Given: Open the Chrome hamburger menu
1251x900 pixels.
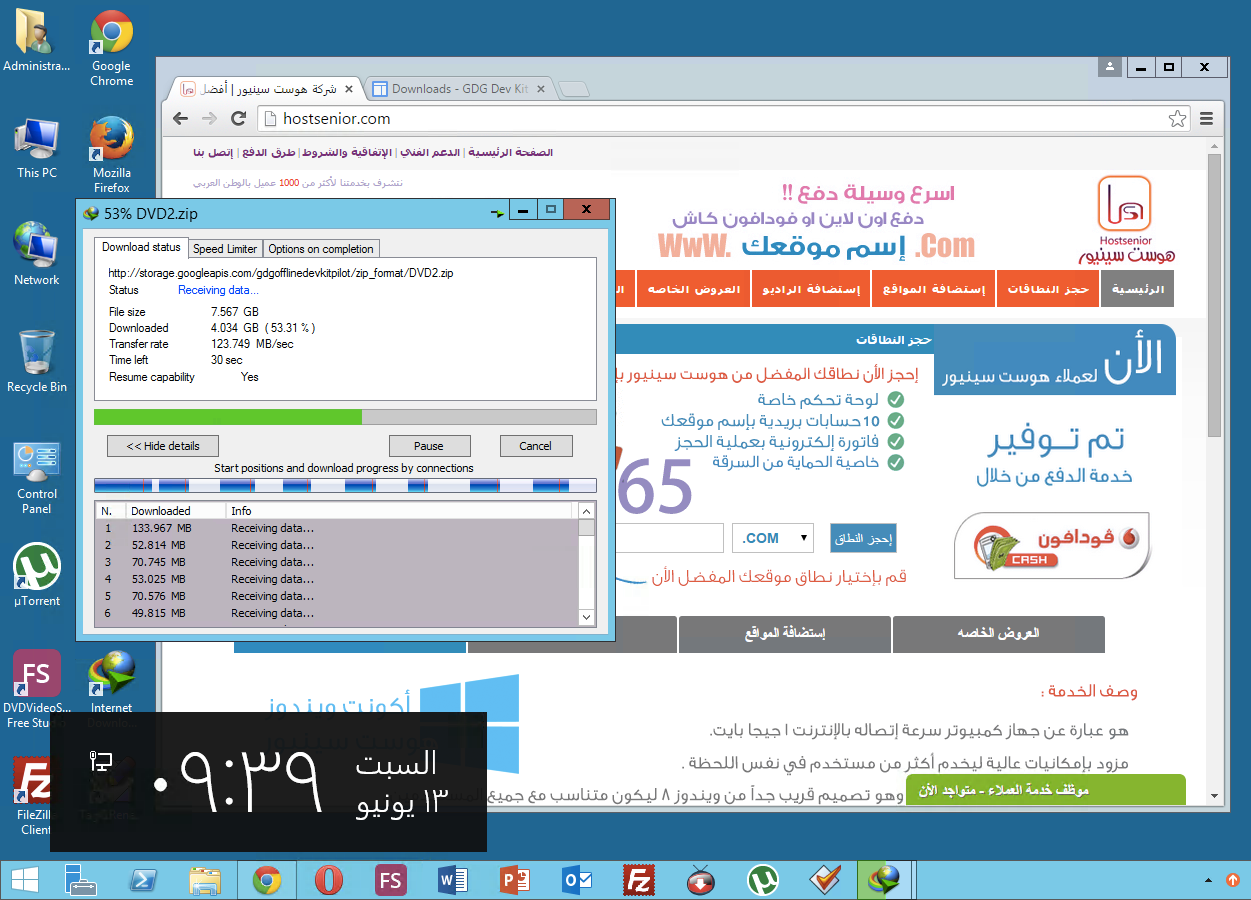Looking at the screenshot, I should [x=1206, y=119].
